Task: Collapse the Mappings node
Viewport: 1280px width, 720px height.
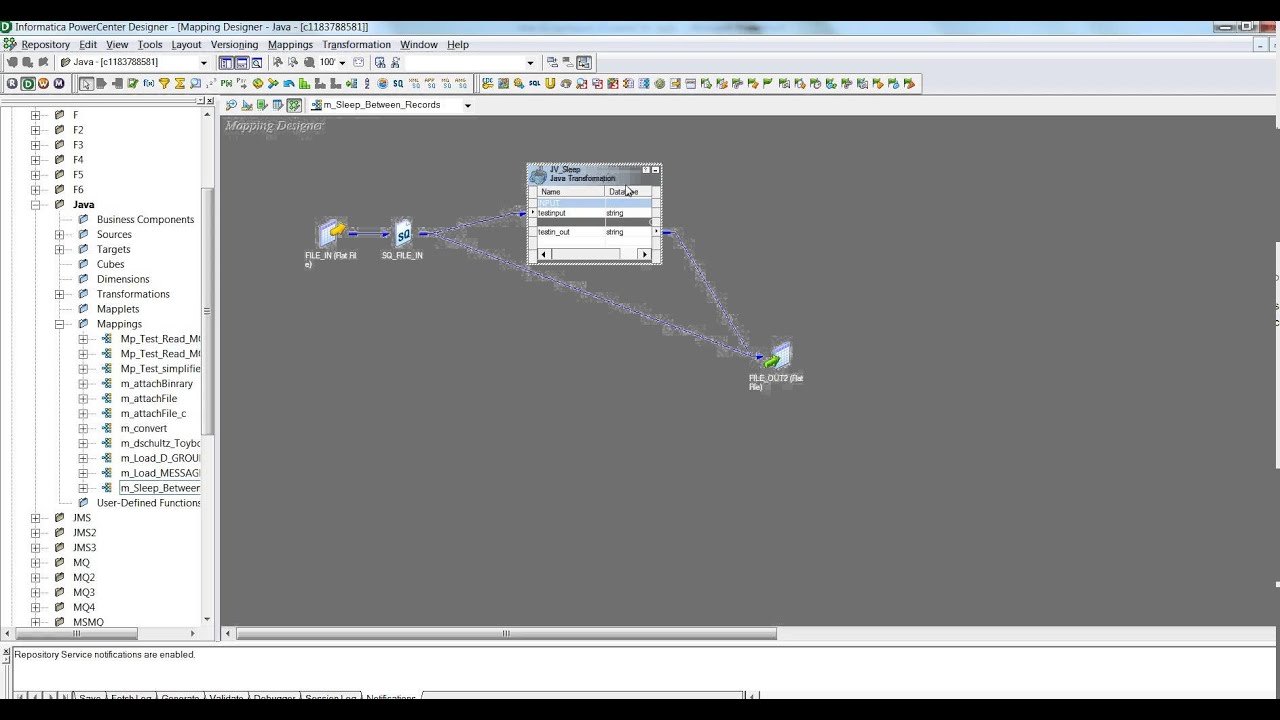Action: (59, 324)
